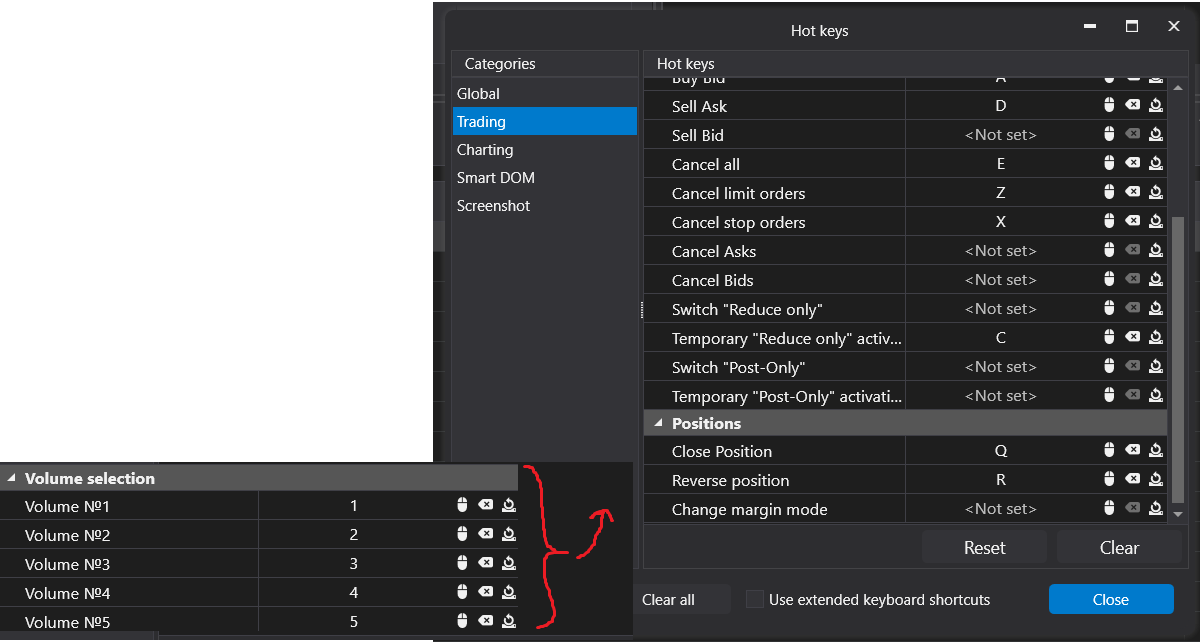Click the mouse-binding icon for Volume №1

click(462, 505)
